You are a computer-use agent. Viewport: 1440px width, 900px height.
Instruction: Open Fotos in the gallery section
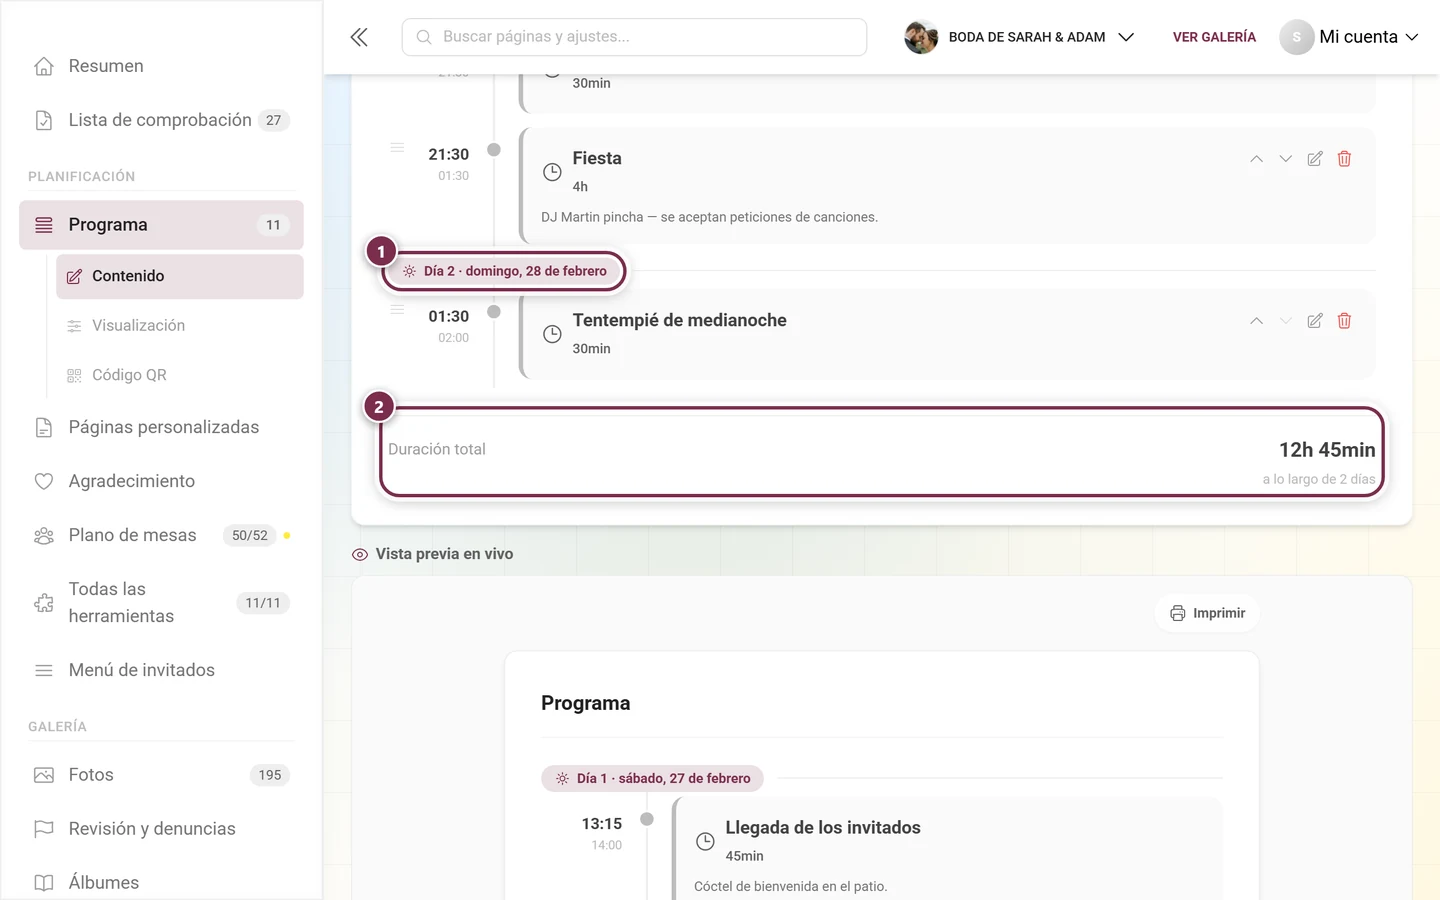161,775
